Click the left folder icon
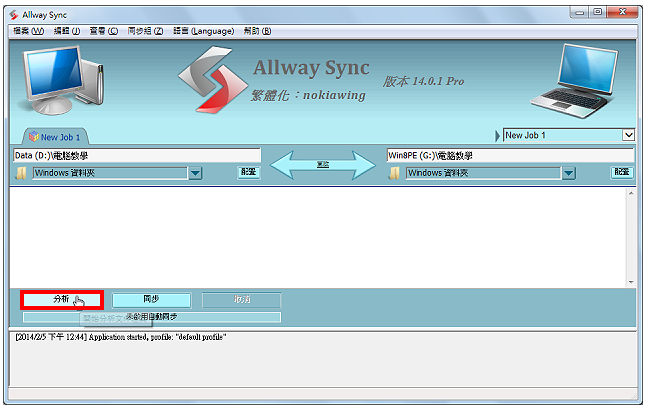This screenshot has height=408, width=653. [x=21, y=173]
